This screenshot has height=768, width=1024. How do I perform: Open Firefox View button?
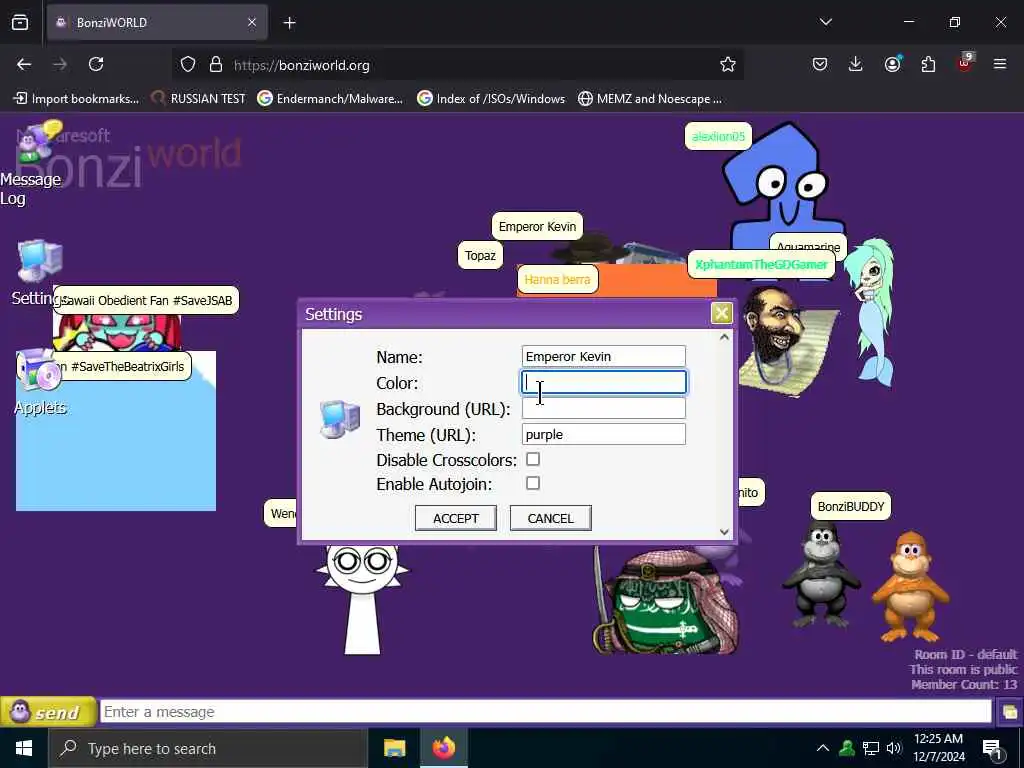20,23
